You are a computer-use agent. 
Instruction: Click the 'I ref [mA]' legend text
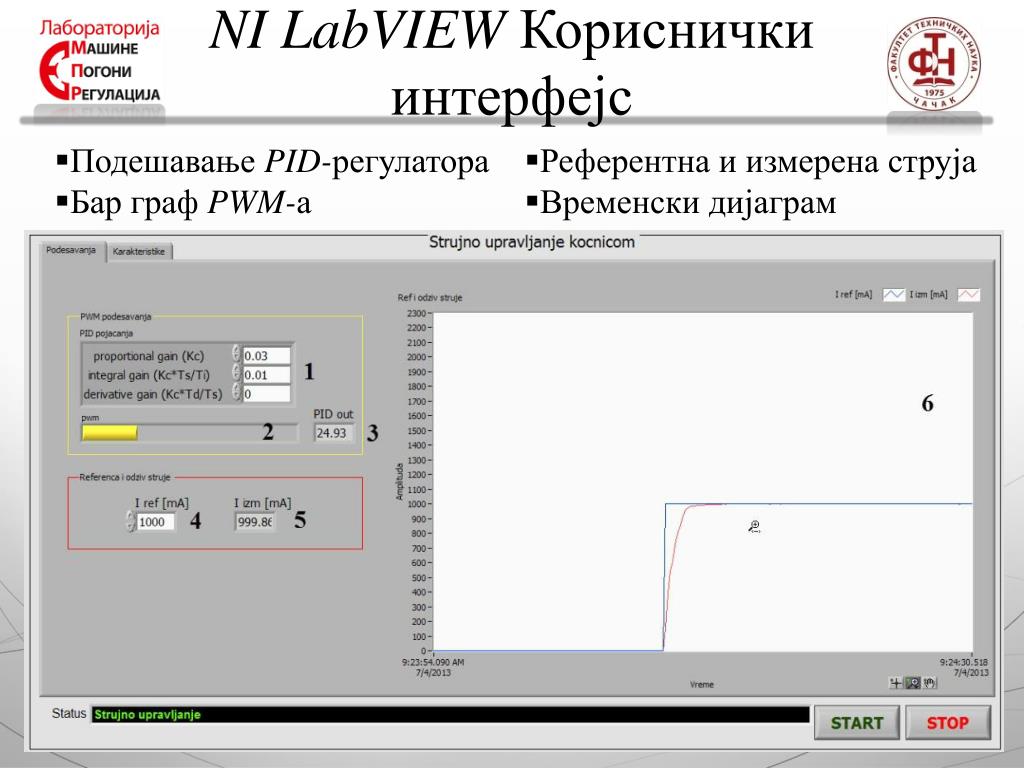pos(853,295)
